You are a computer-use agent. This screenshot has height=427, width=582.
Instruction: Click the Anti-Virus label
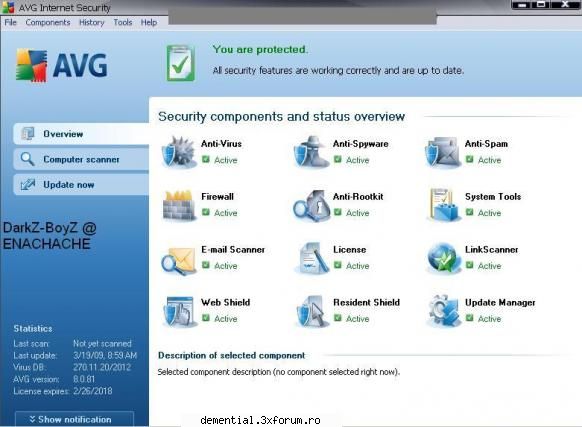click(x=221, y=144)
